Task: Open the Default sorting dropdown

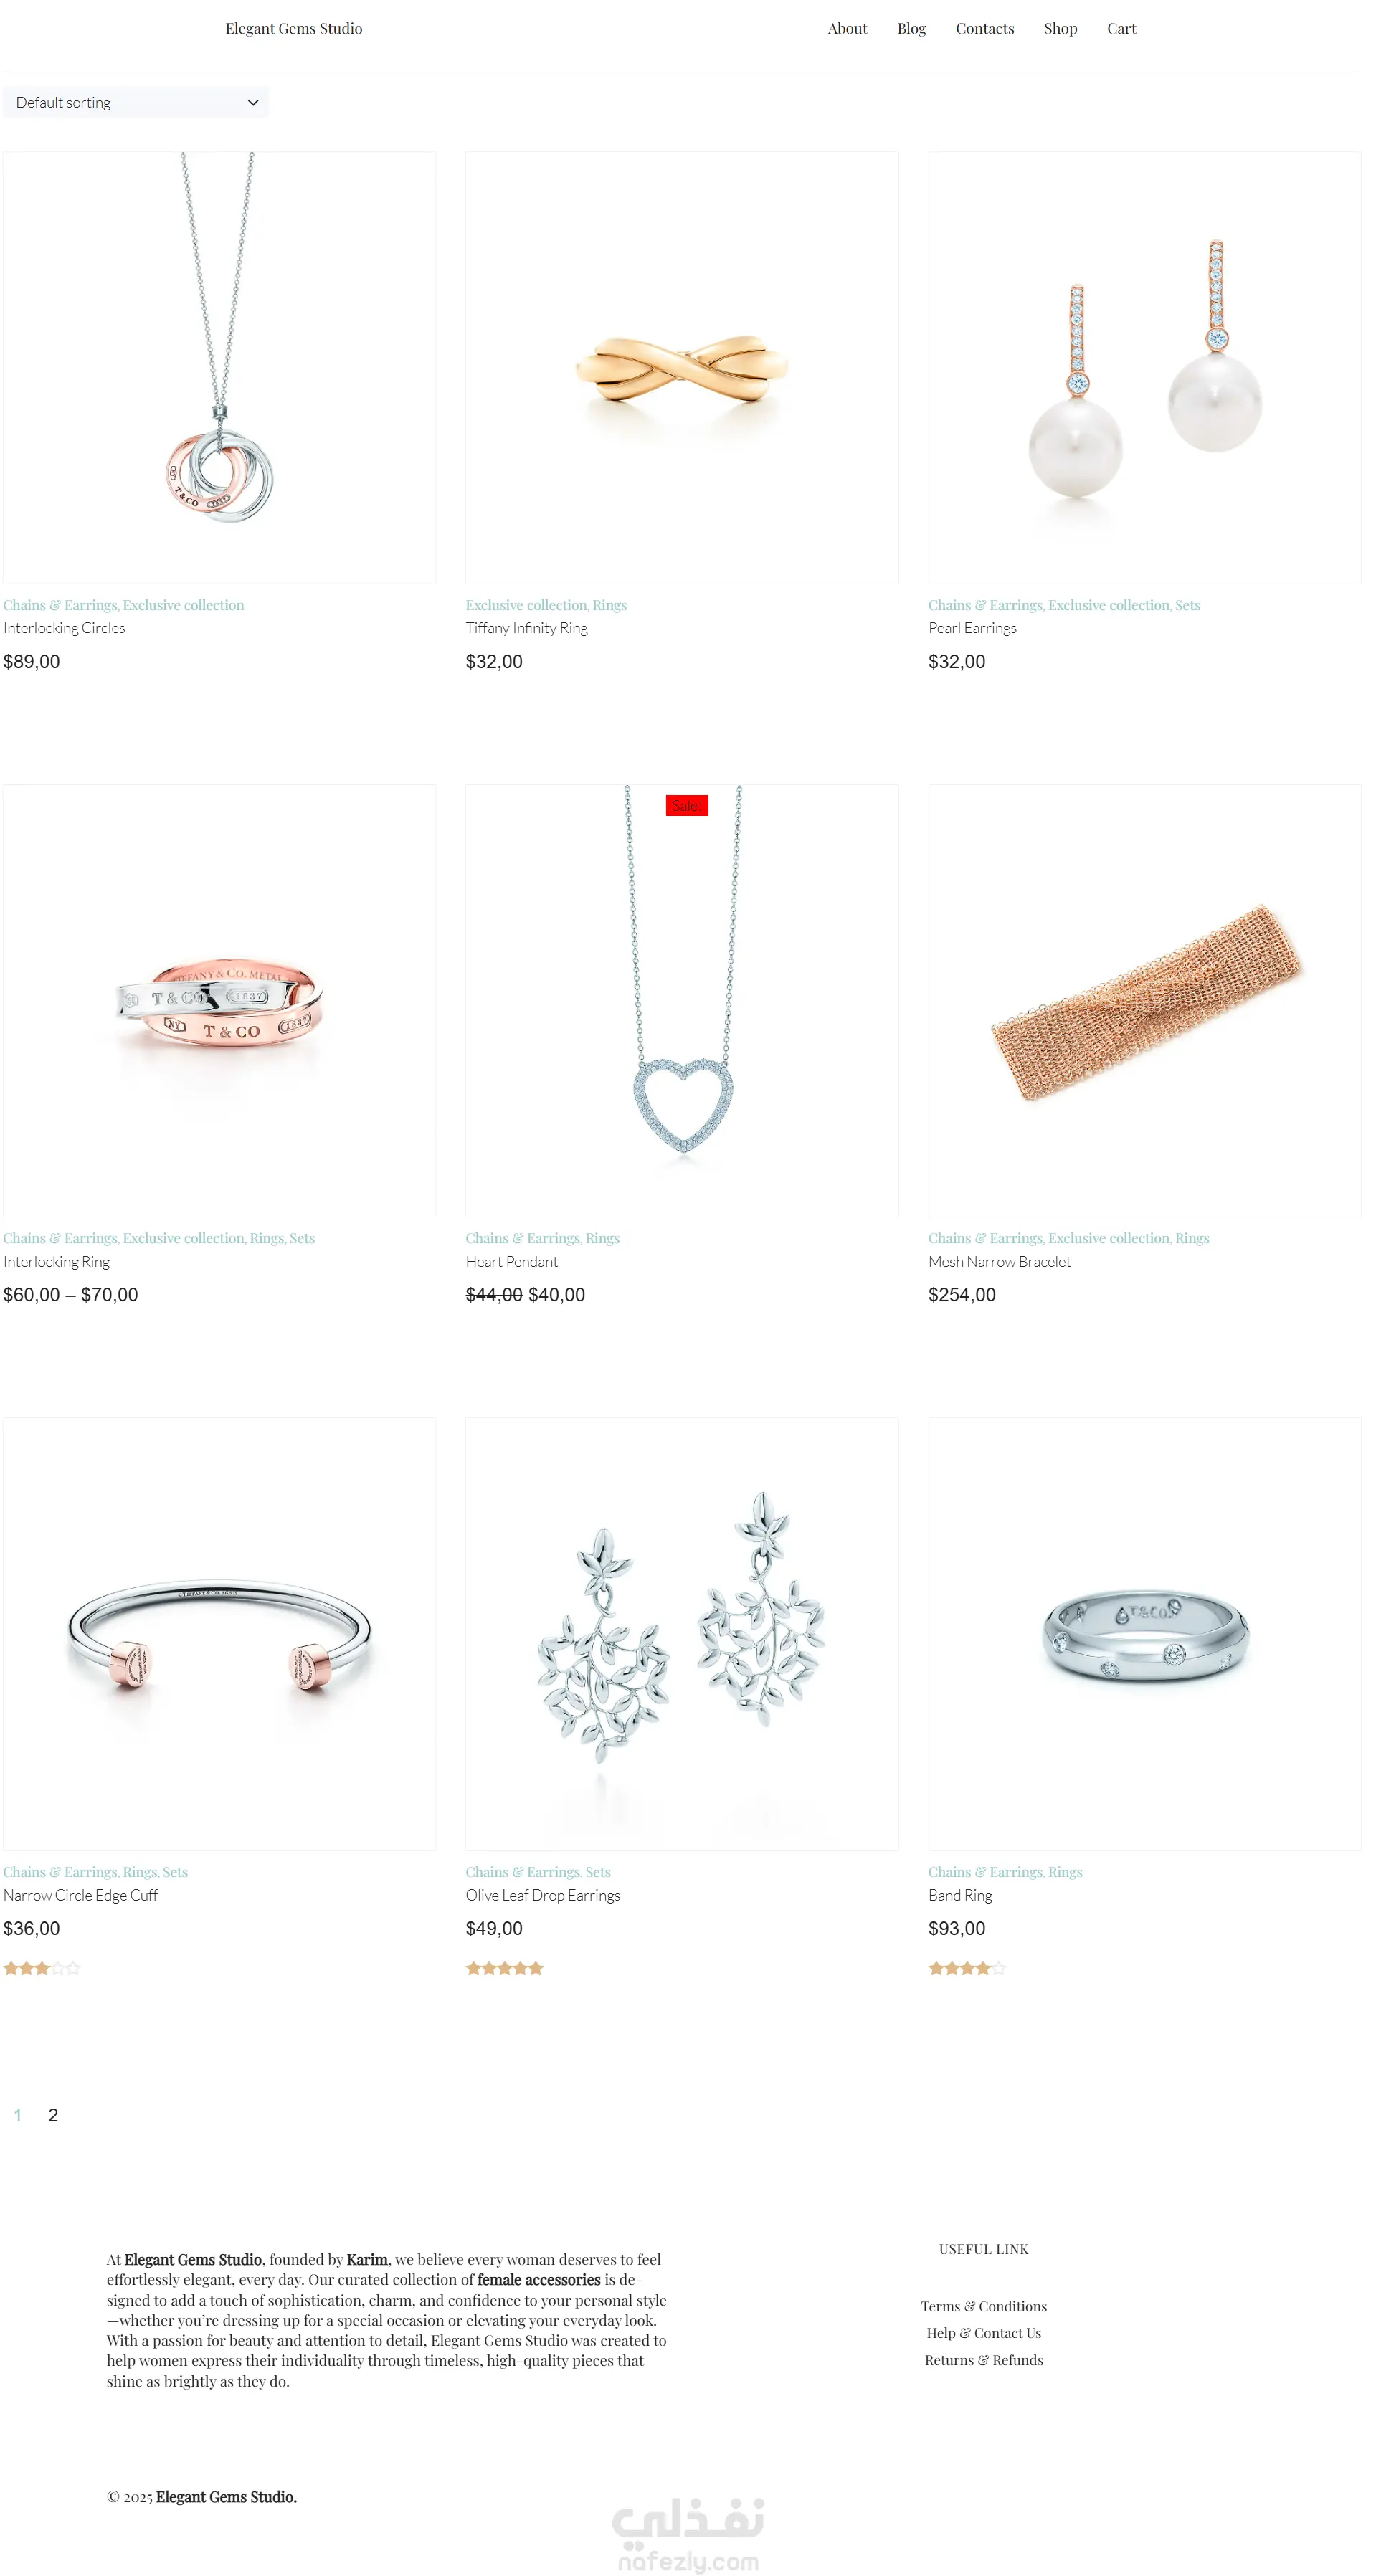Action: [x=136, y=102]
